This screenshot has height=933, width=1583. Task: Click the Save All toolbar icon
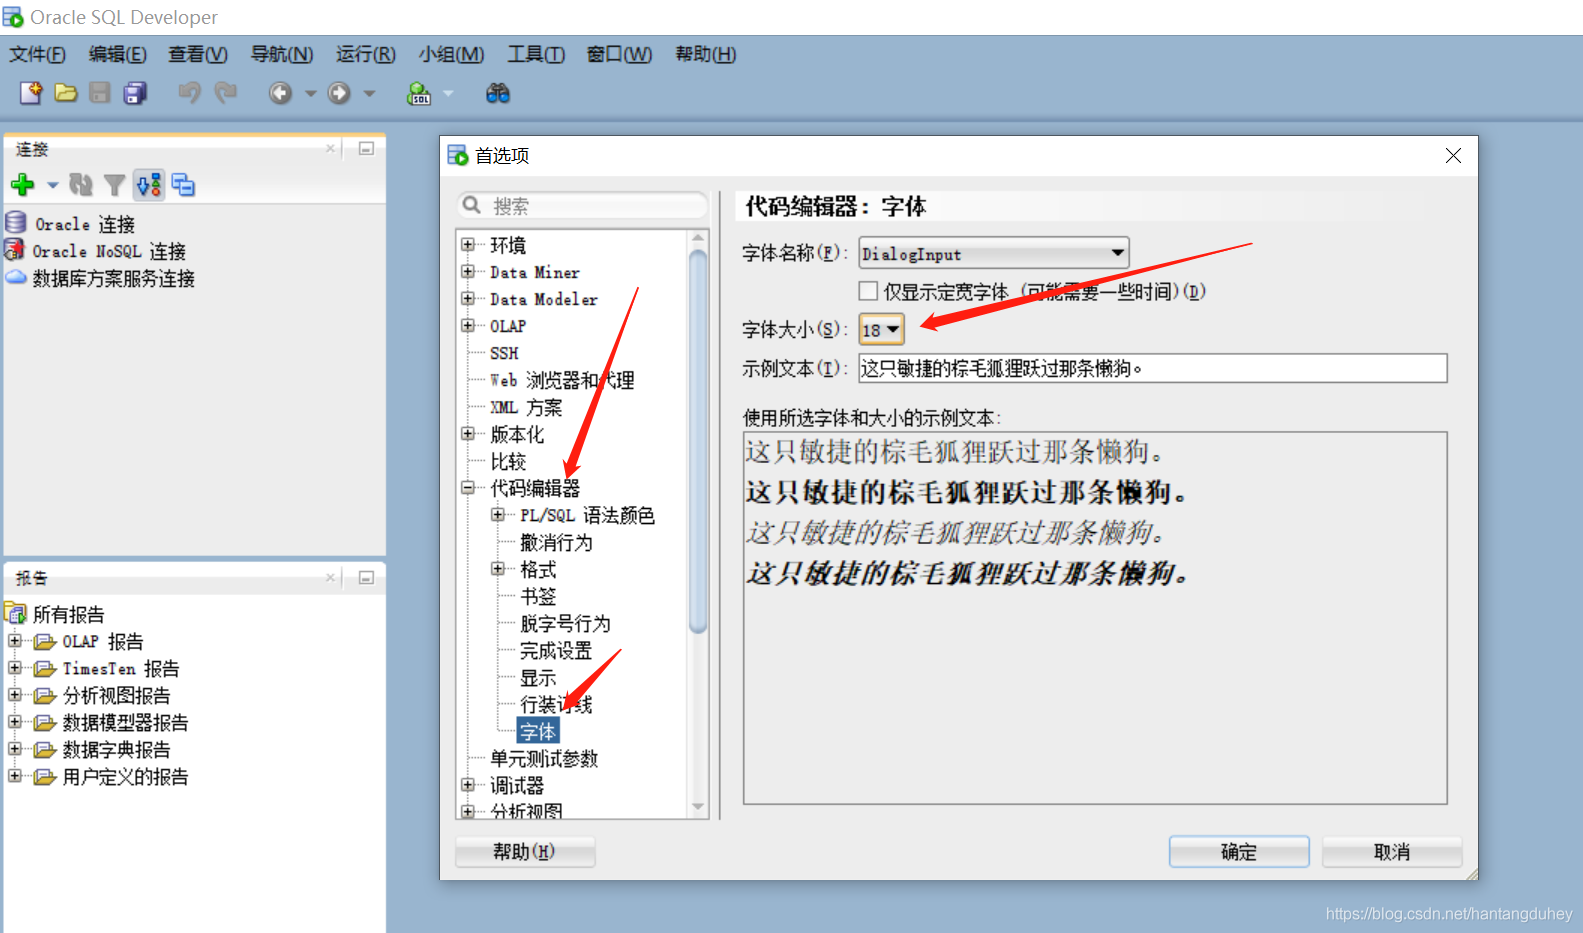tap(134, 93)
